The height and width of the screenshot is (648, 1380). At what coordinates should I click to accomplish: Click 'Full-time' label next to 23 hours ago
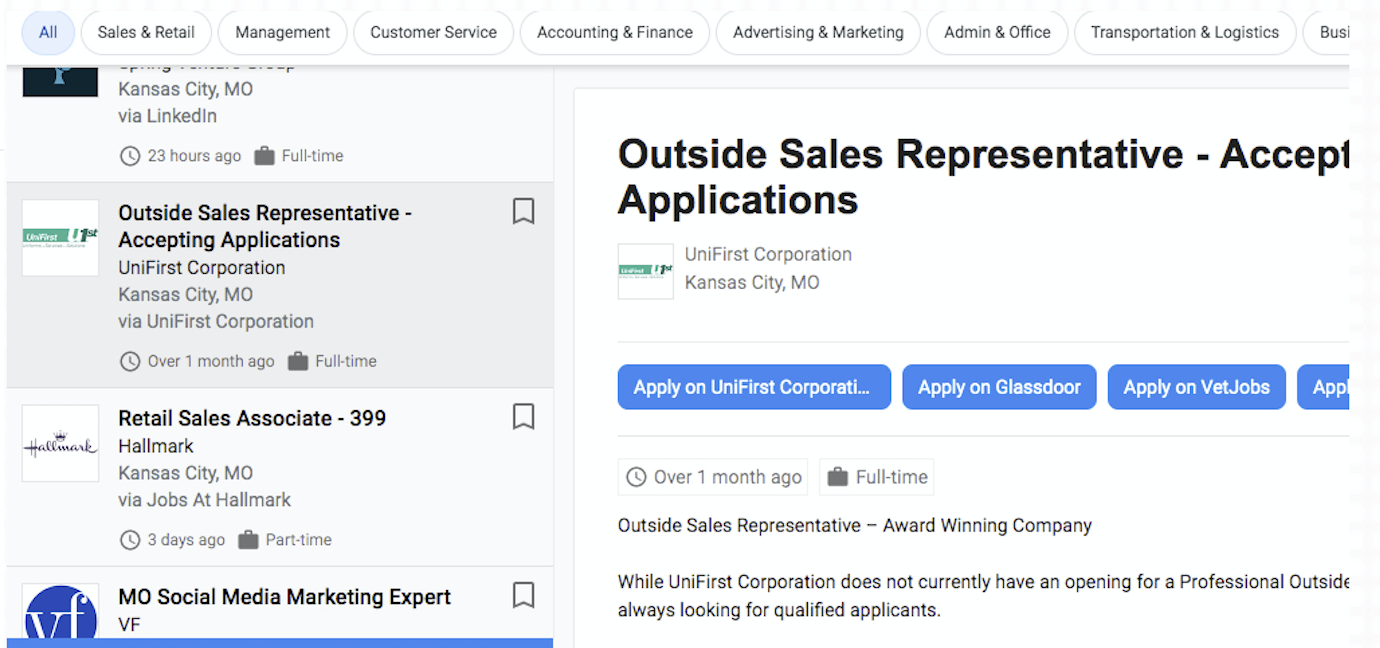coord(312,156)
